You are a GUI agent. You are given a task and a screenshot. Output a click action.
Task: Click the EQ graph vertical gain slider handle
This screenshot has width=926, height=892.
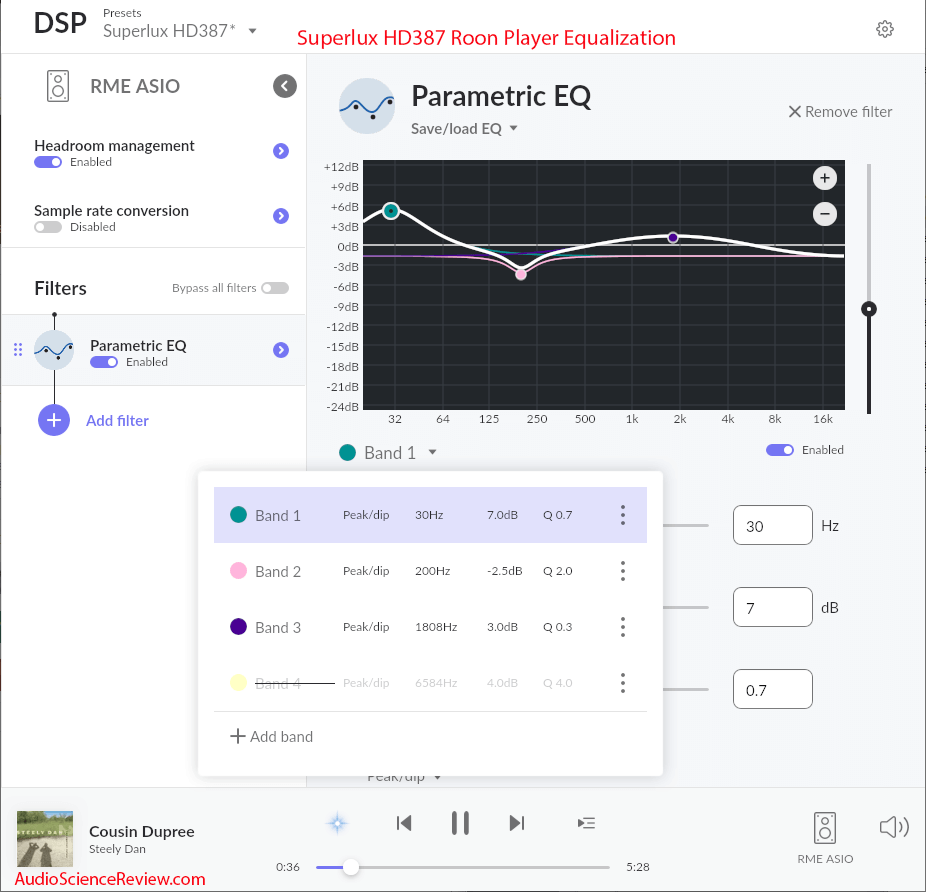click(869, 309)
